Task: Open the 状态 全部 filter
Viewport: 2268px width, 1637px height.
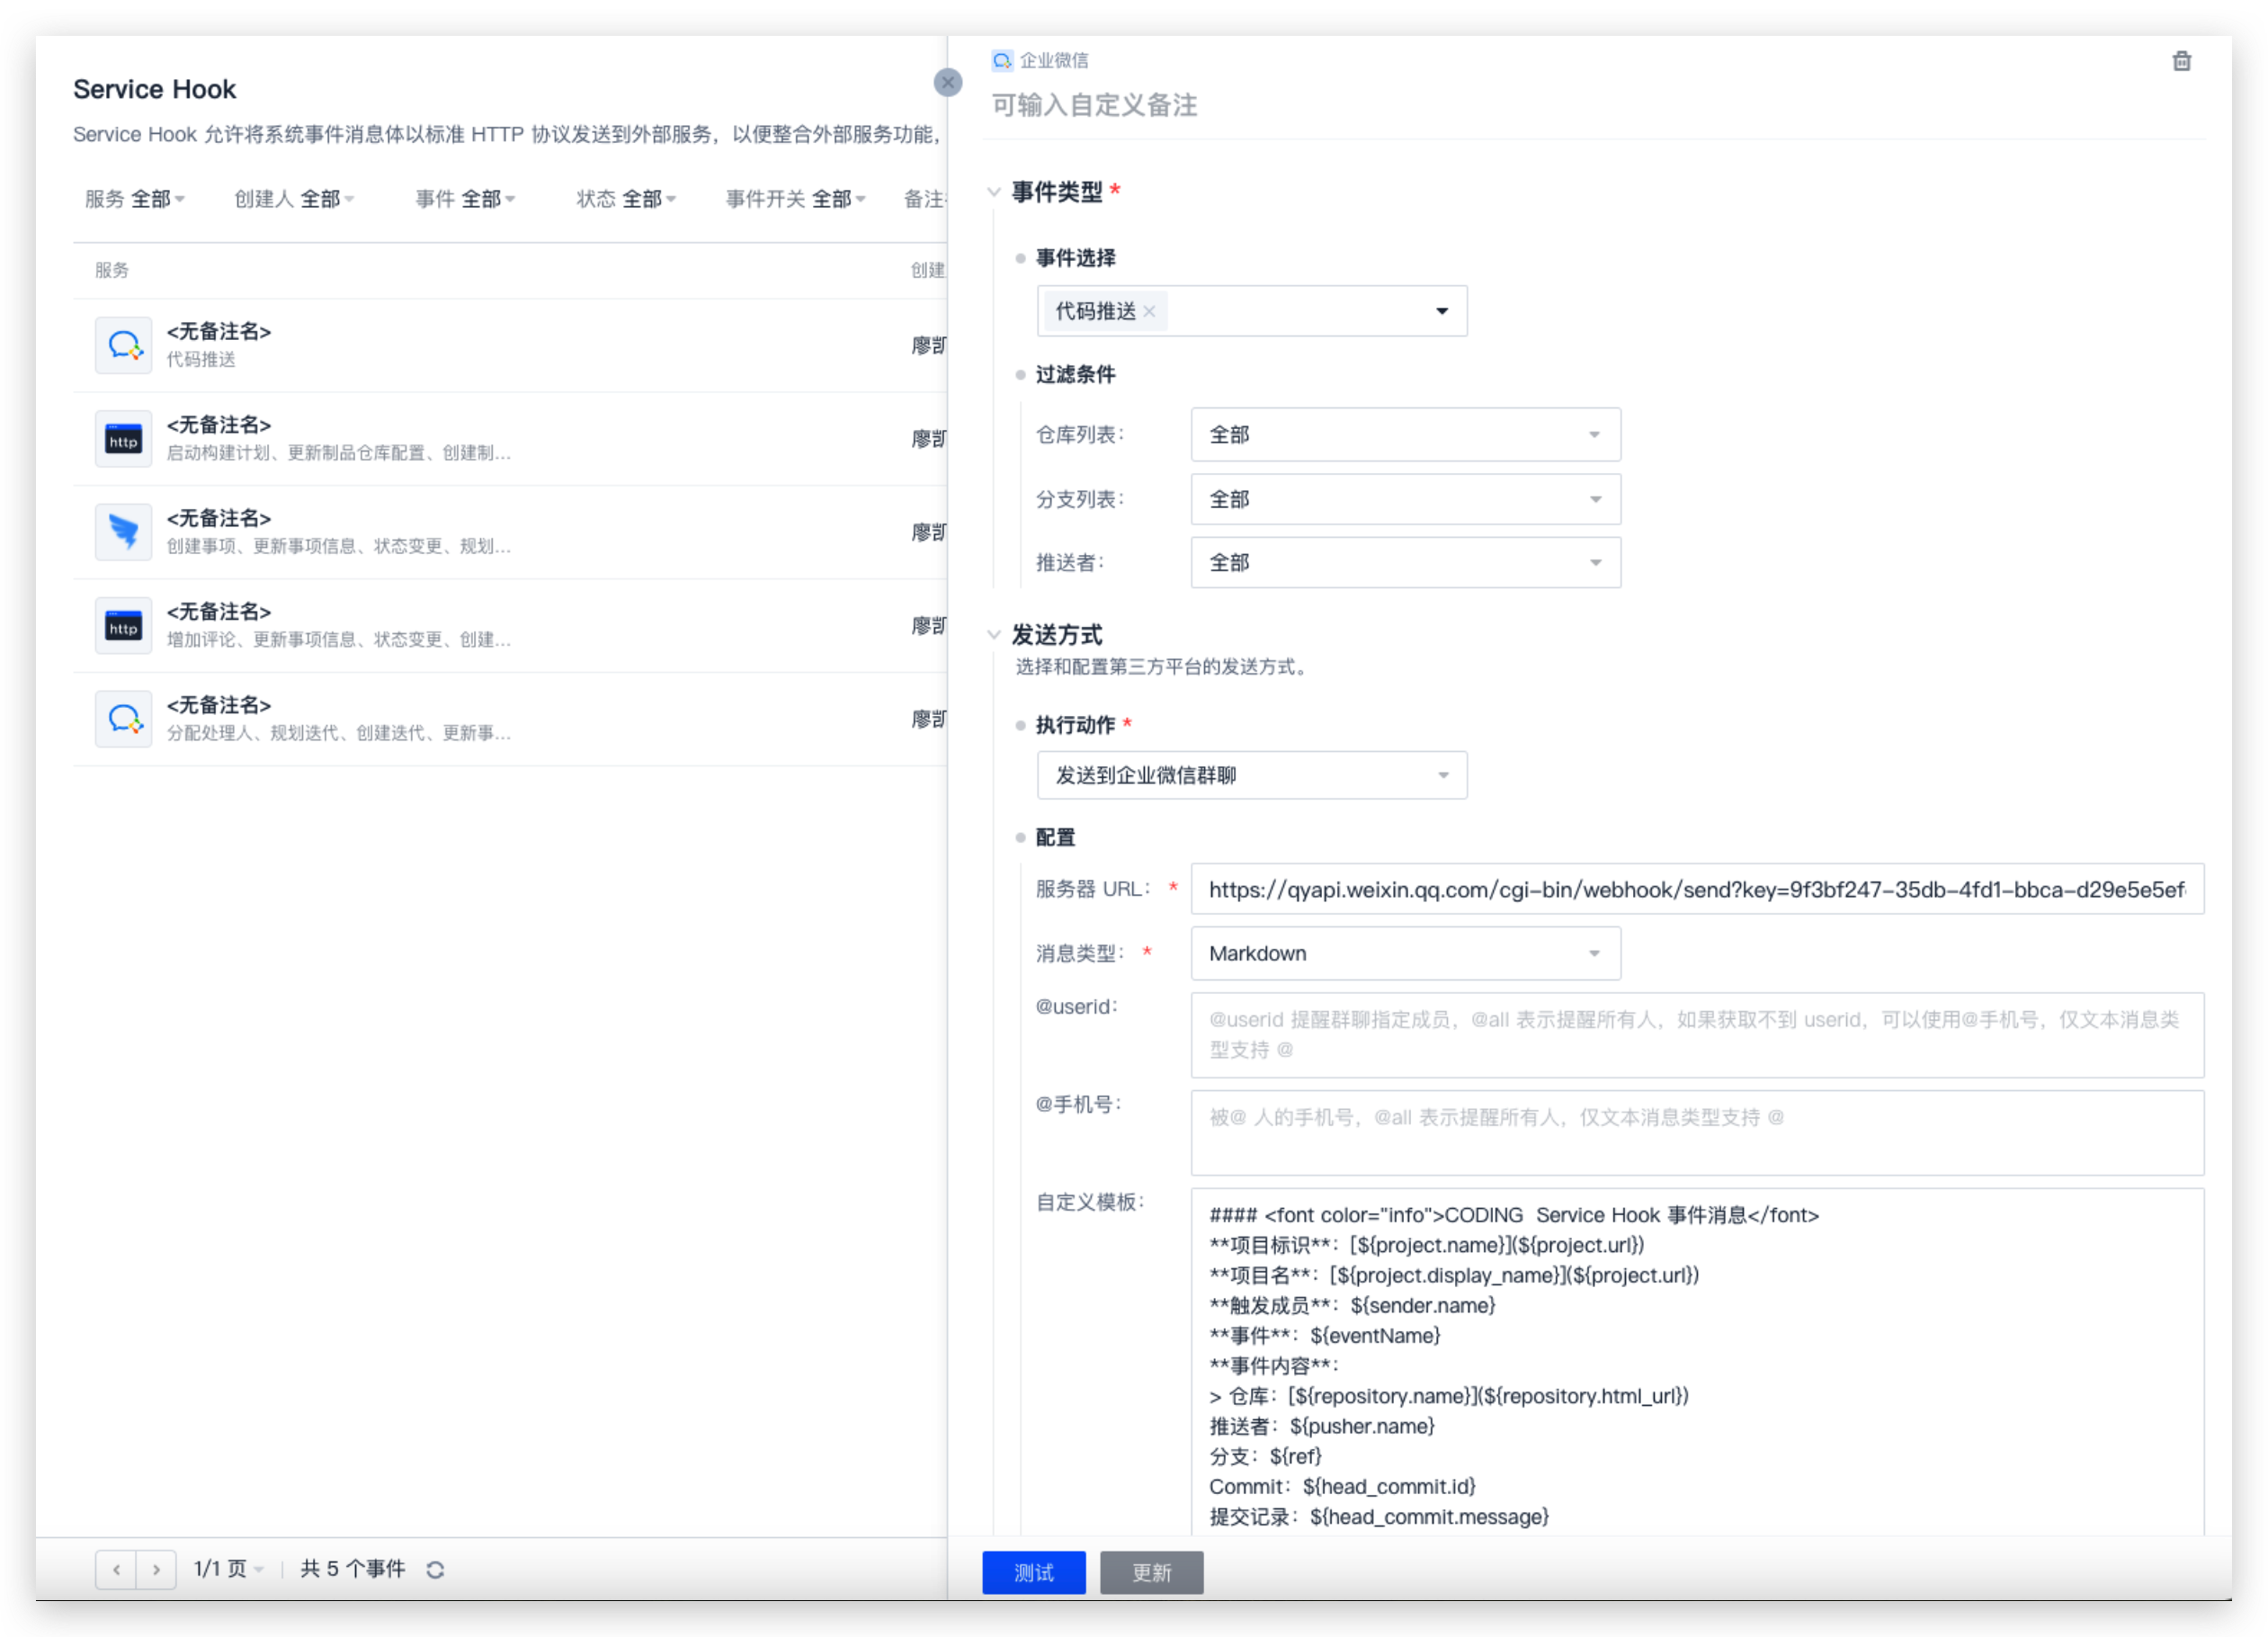Action: coord(626,199)
